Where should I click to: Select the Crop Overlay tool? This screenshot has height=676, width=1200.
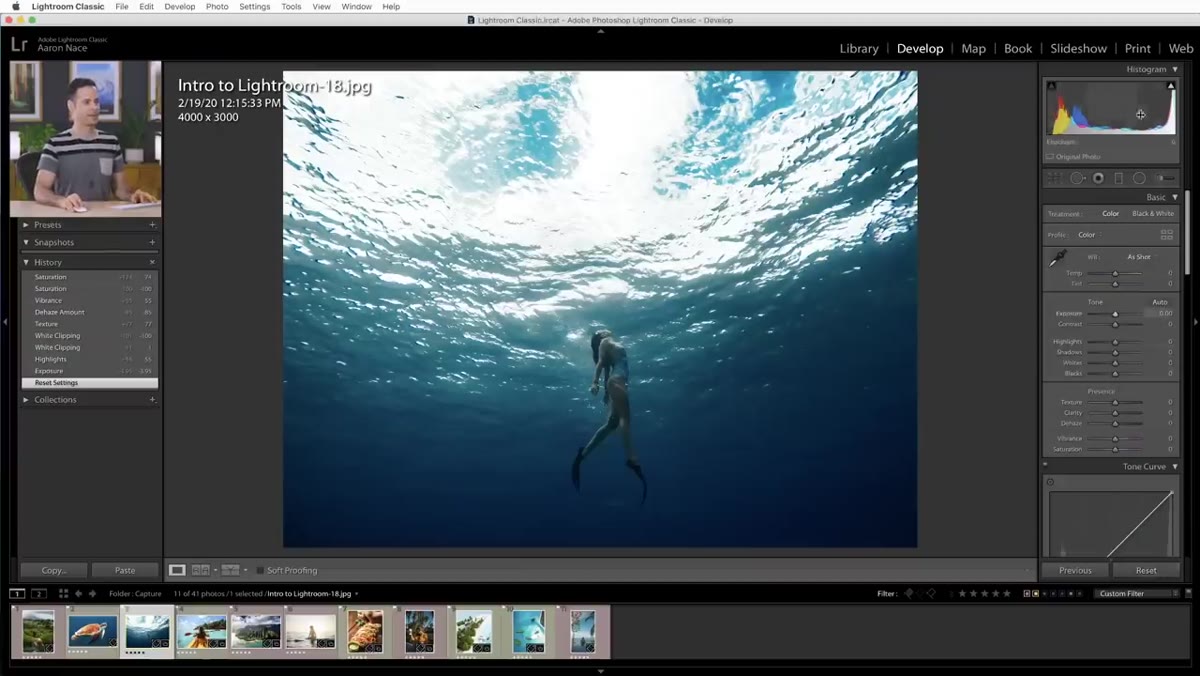pos(1054,178)
